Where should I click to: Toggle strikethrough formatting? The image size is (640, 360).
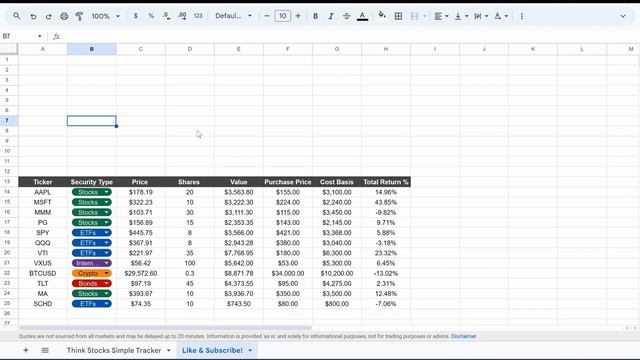(346, 16)
